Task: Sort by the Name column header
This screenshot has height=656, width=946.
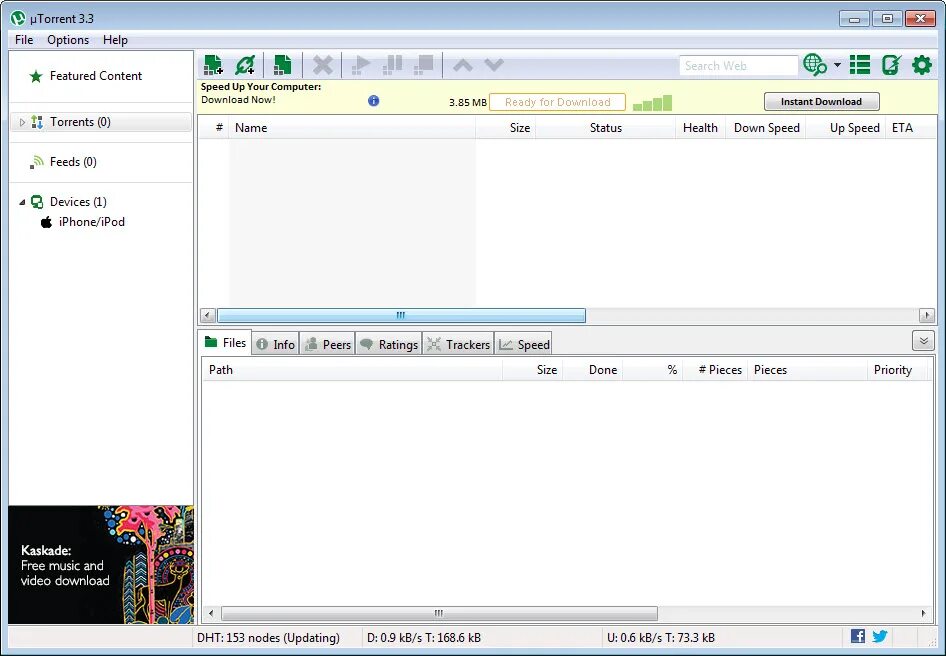Action: coord(352,128)
